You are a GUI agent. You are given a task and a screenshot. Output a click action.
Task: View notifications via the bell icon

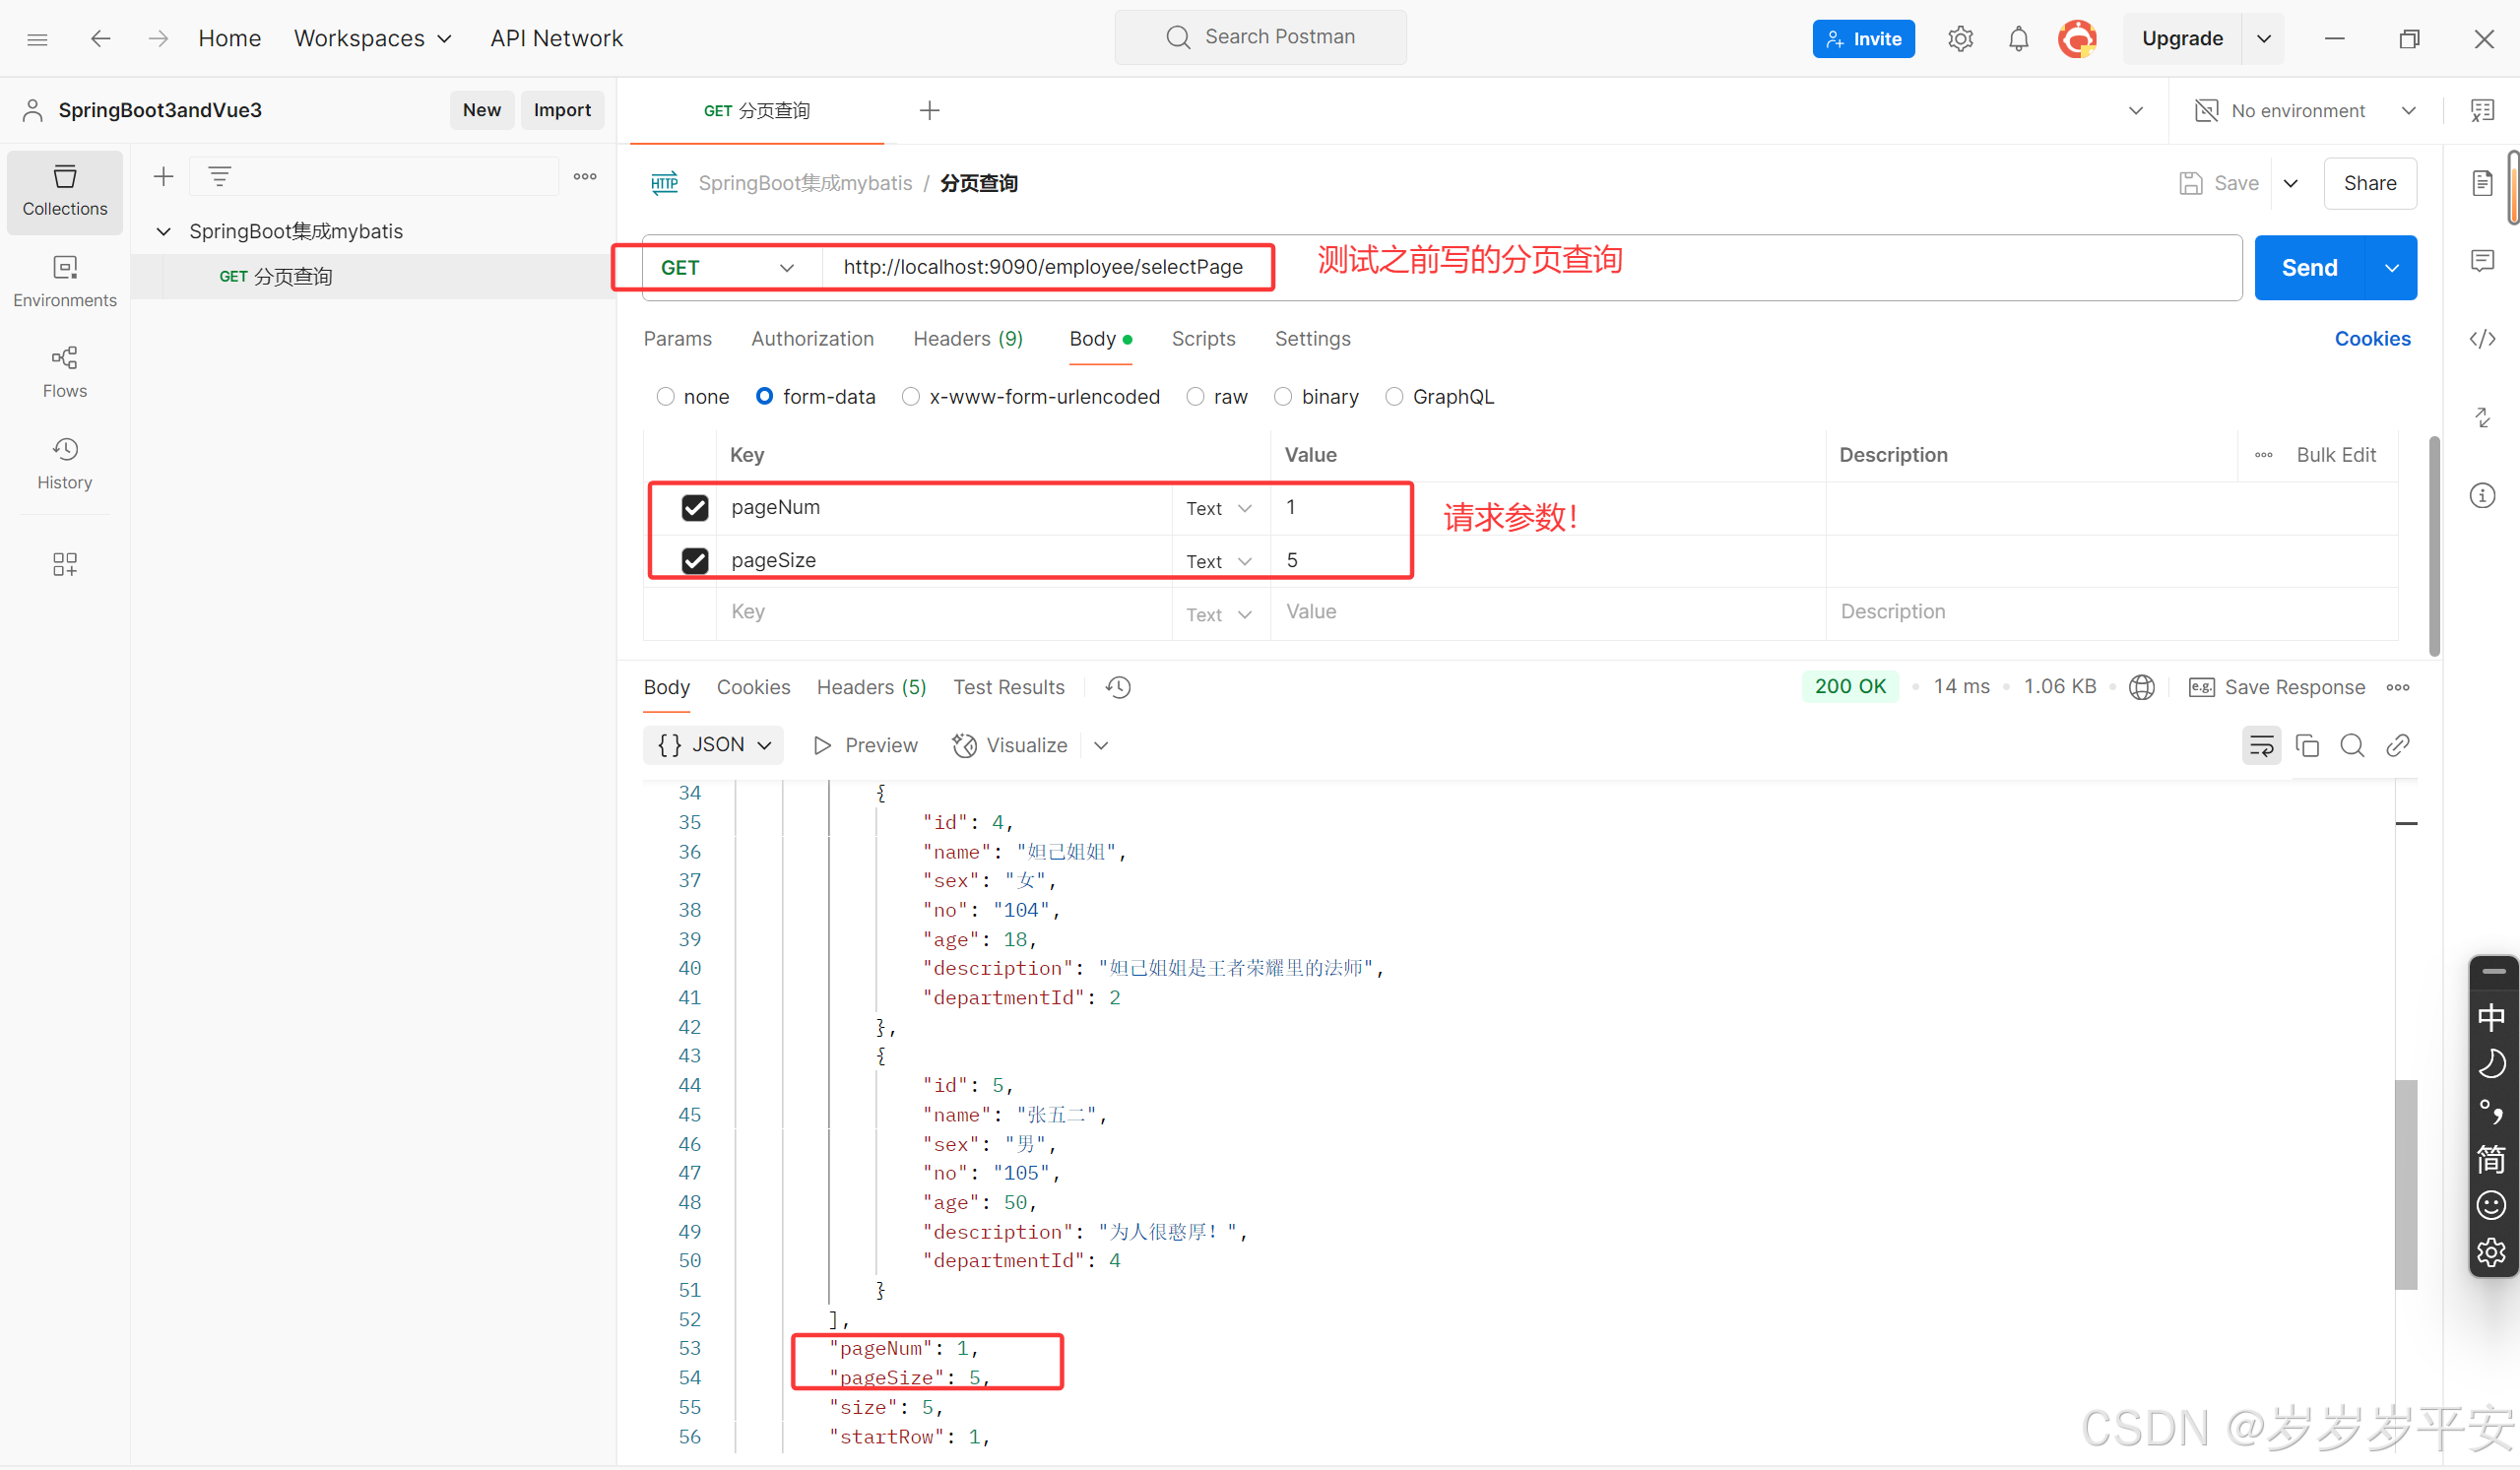pos(2018,38)
